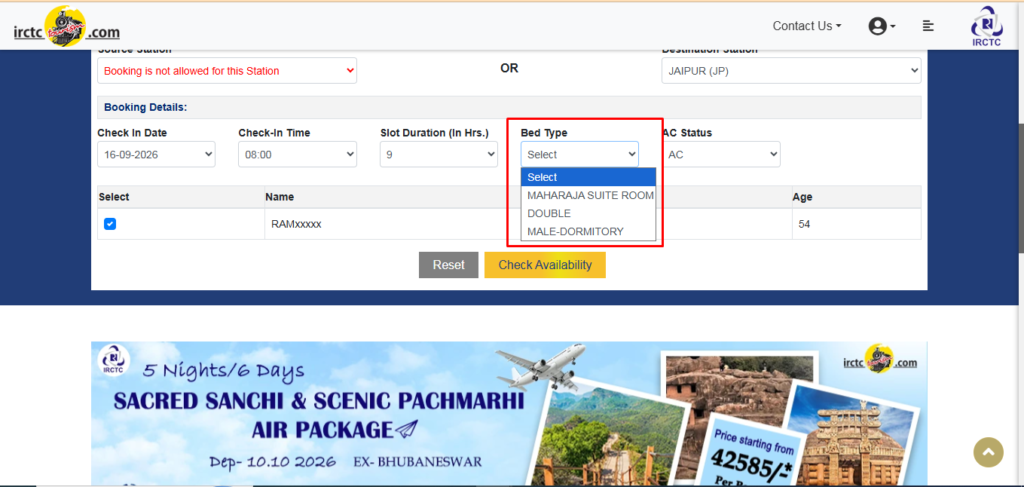Open the hamburger menu icon

(928, 26)
